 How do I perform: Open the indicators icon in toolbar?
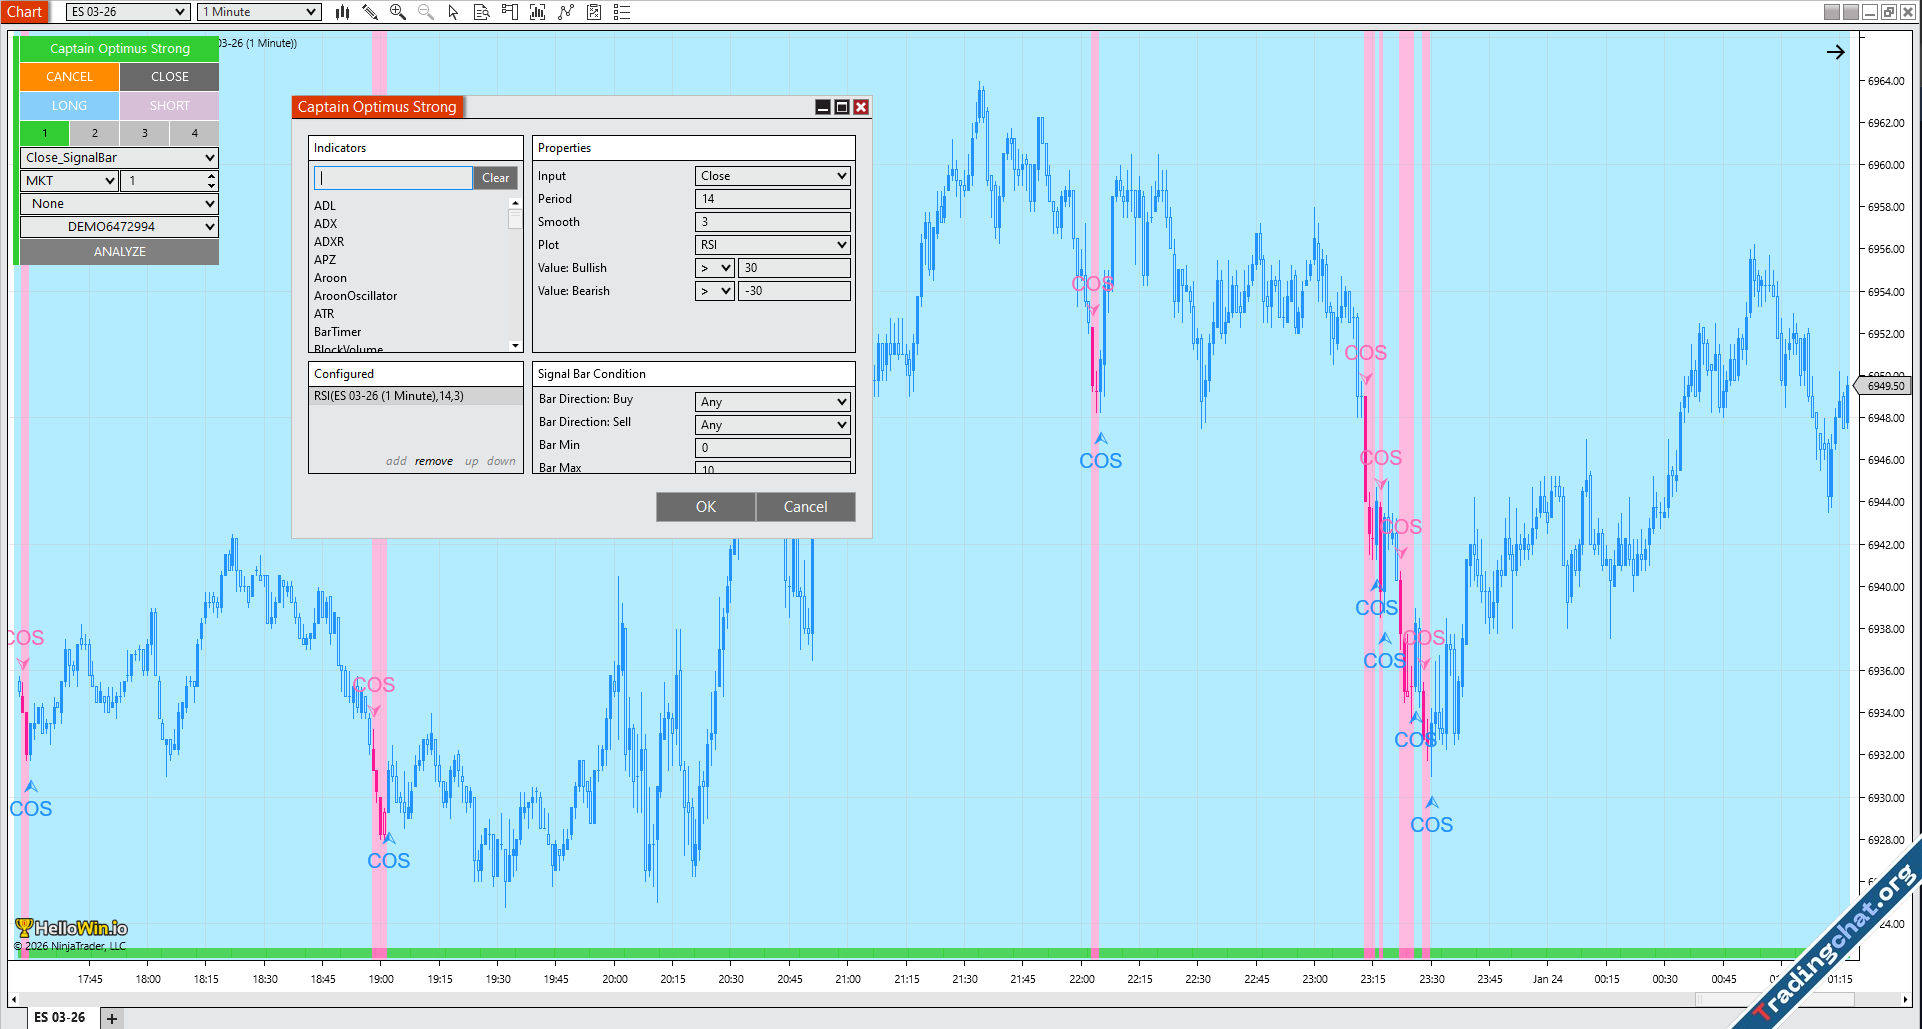click(538, 12)
